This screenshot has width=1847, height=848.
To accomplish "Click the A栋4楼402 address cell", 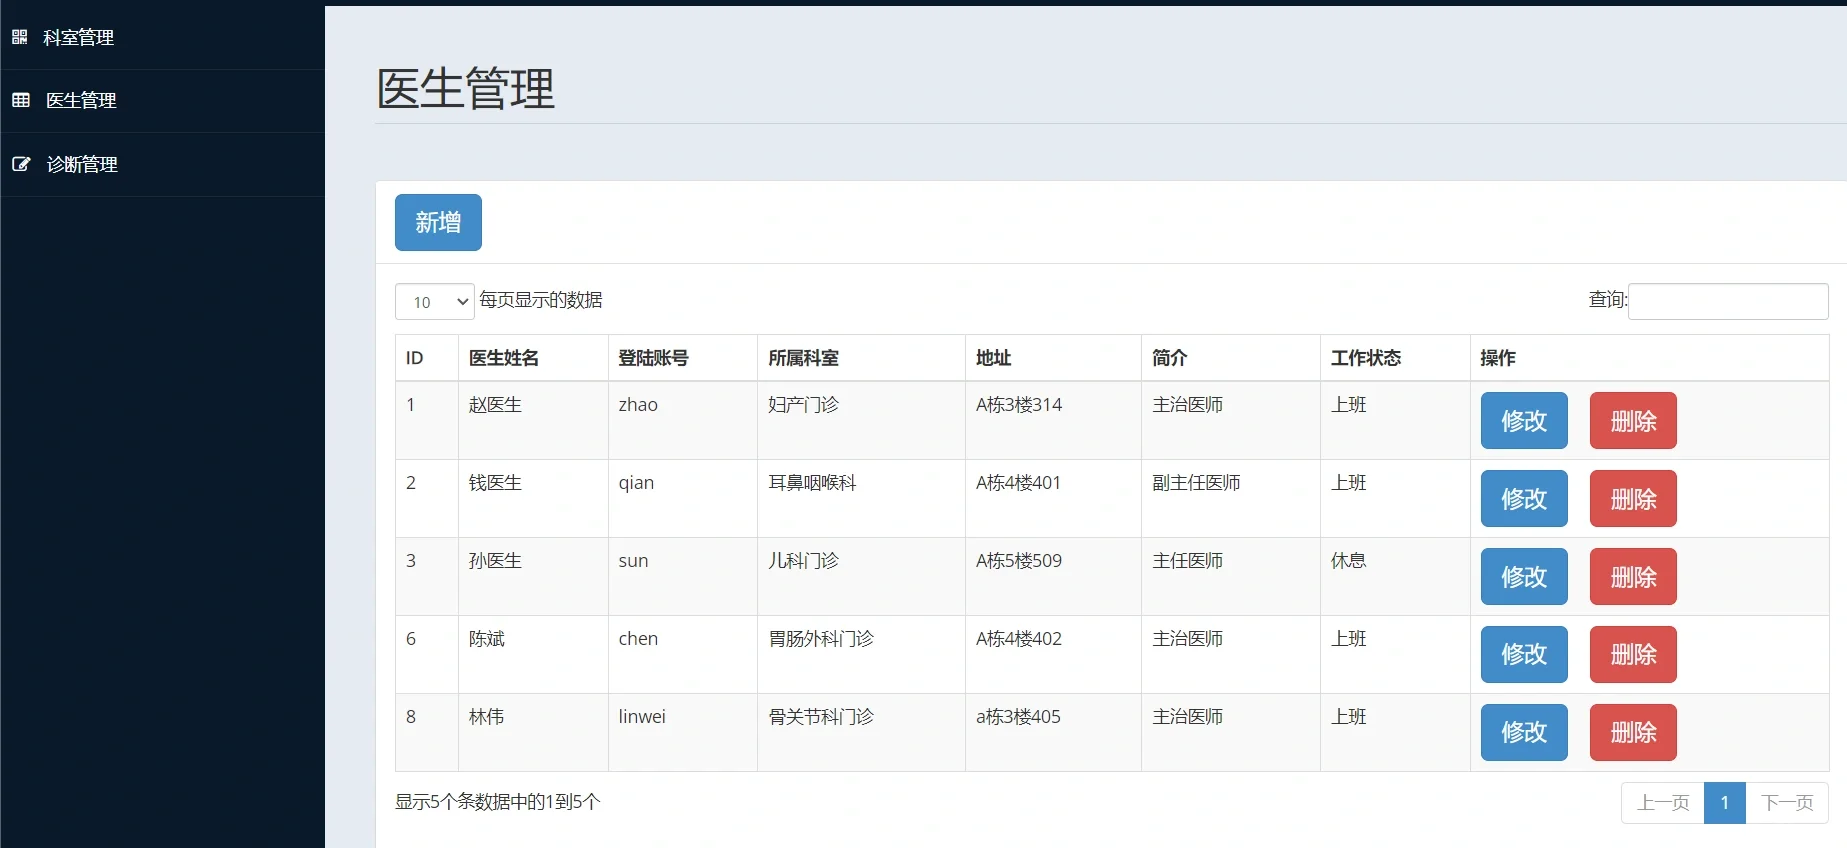I will pyautogui.click(x=1053, y=654).
